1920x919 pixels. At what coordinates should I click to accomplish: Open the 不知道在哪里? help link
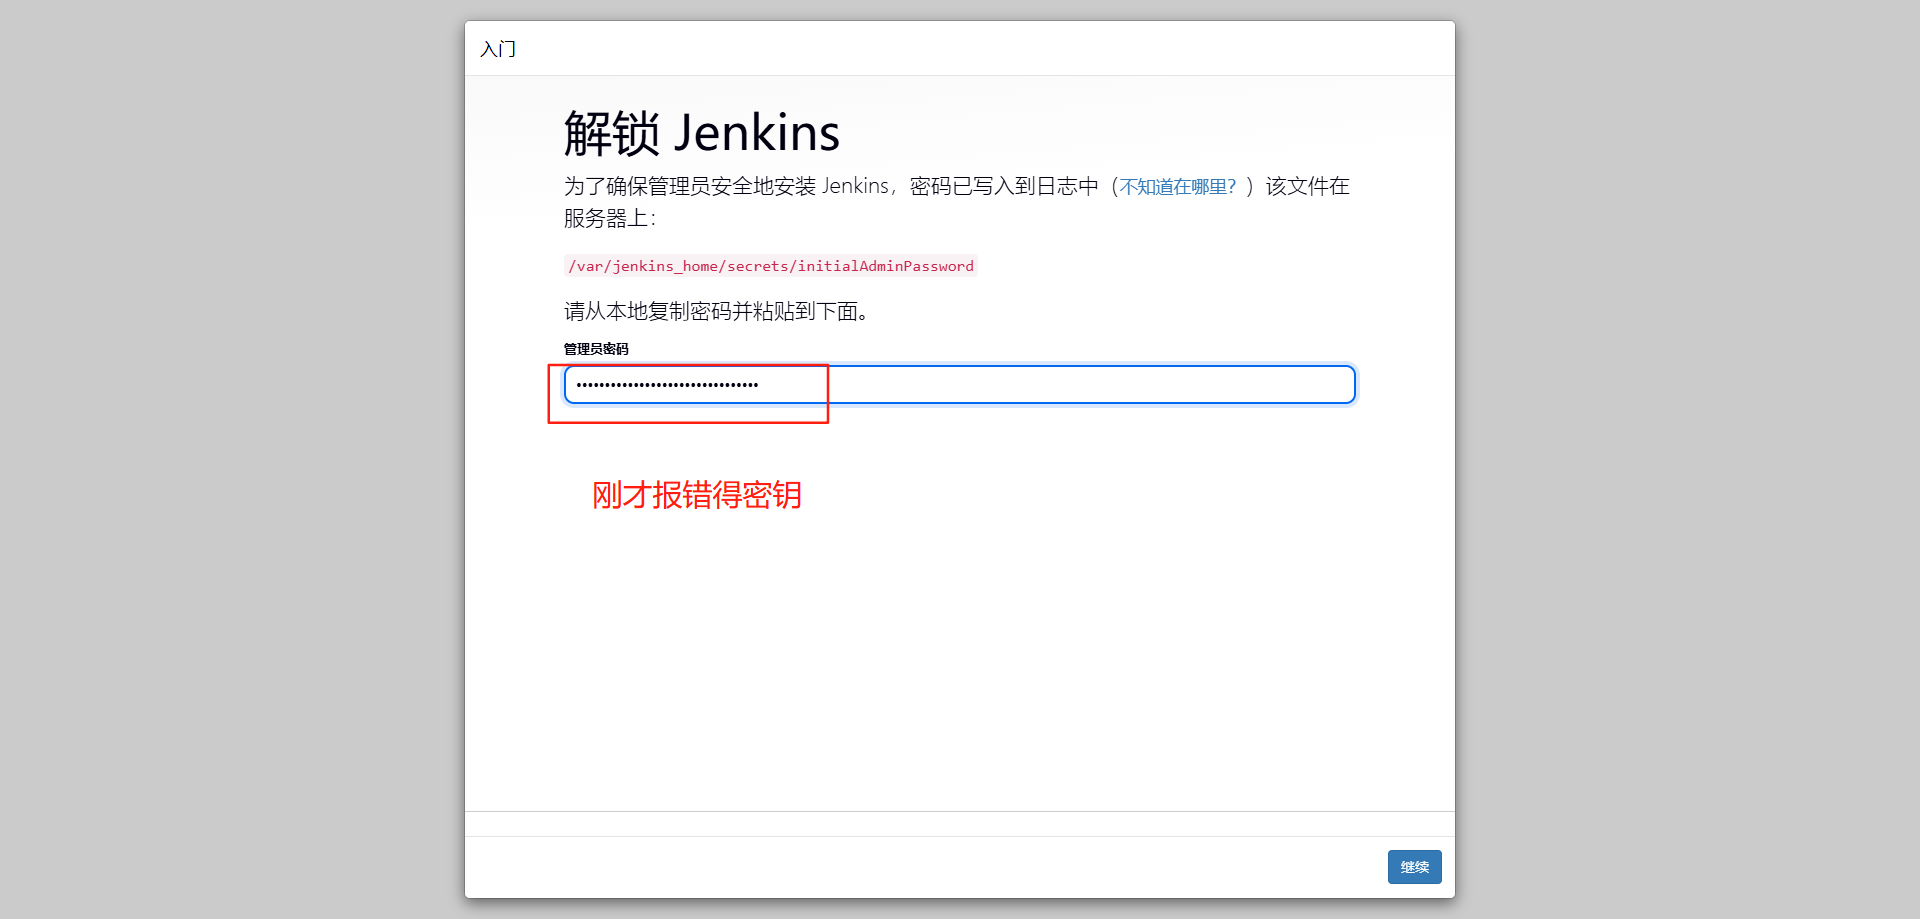coord(1177,187)
